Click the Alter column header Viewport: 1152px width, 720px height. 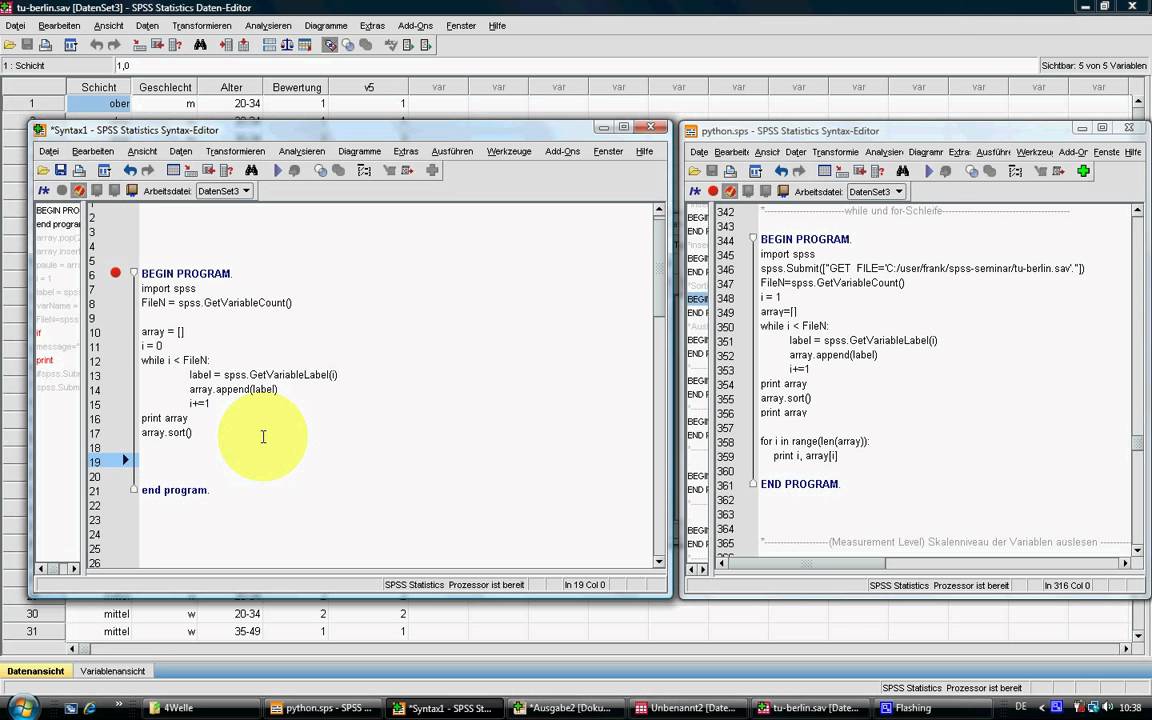pos(231,87)
